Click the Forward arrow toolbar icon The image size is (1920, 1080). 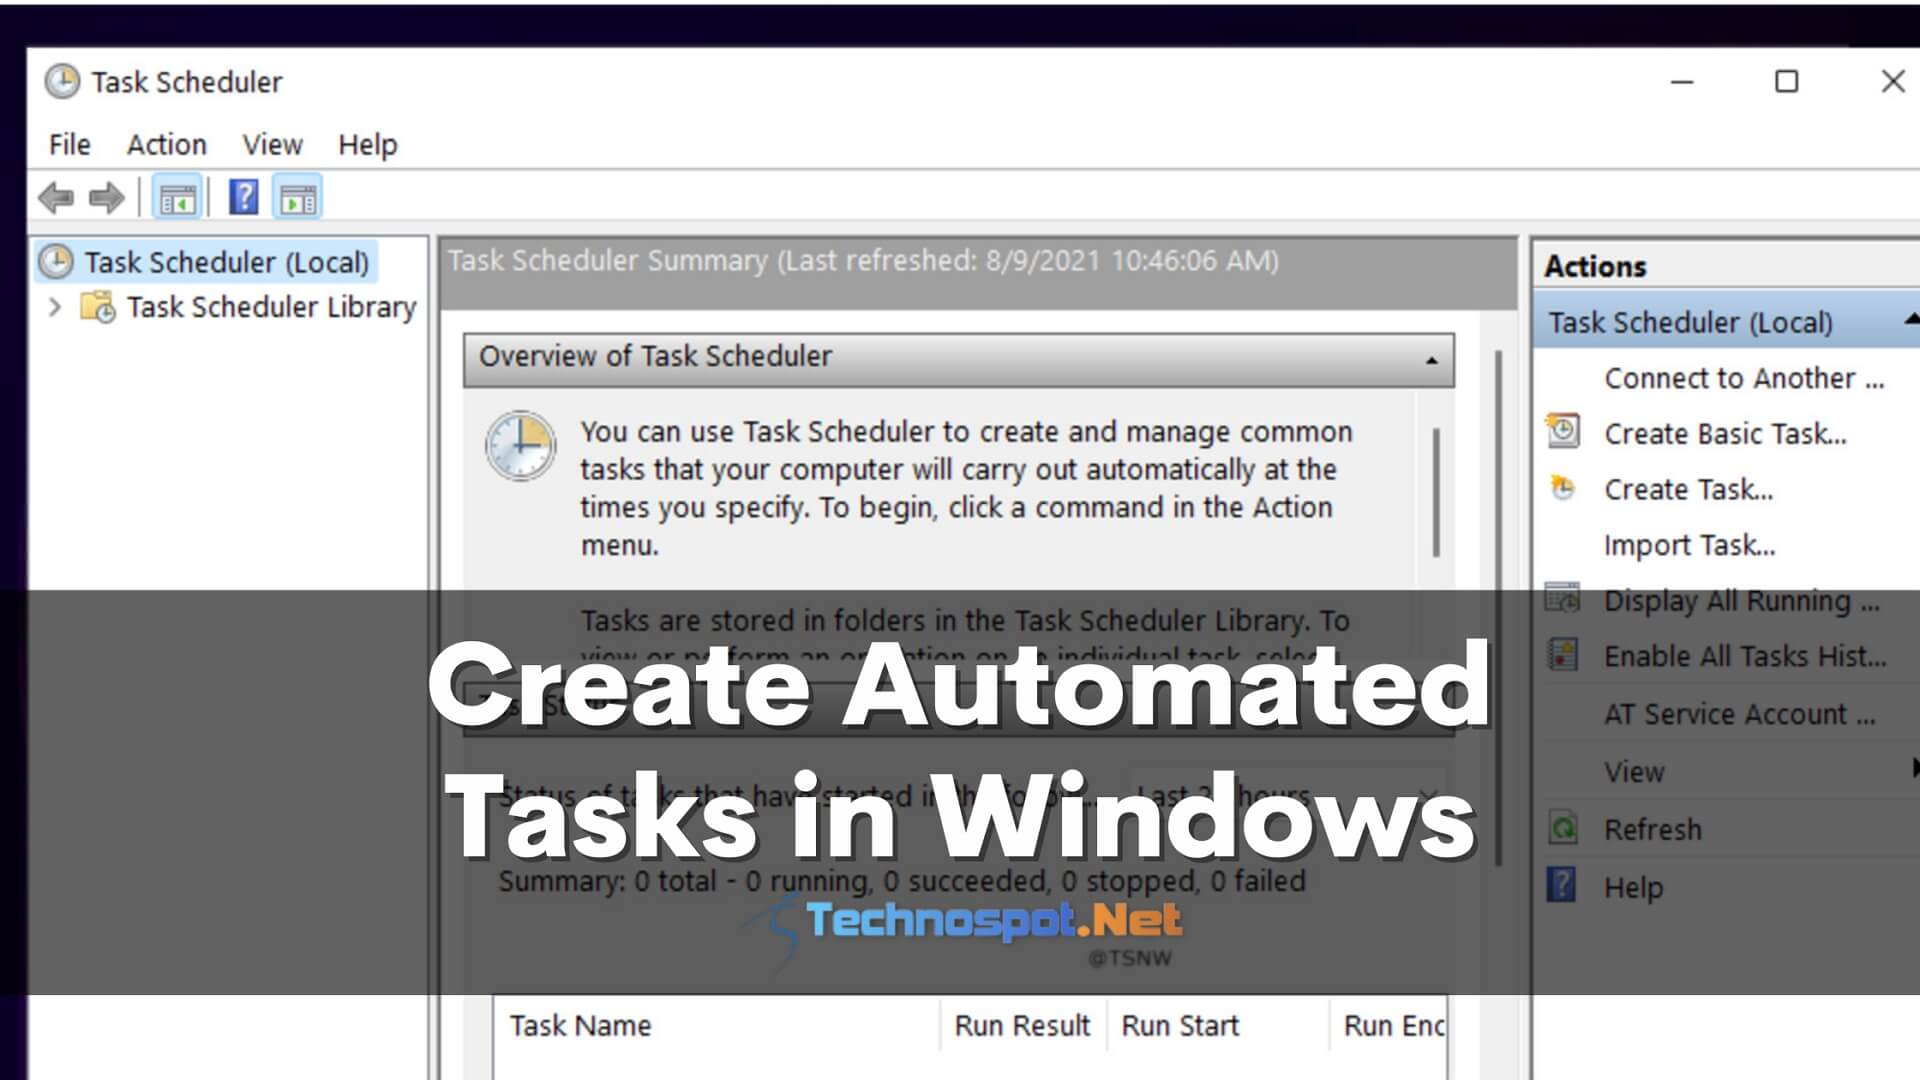[x=107, y=198]
